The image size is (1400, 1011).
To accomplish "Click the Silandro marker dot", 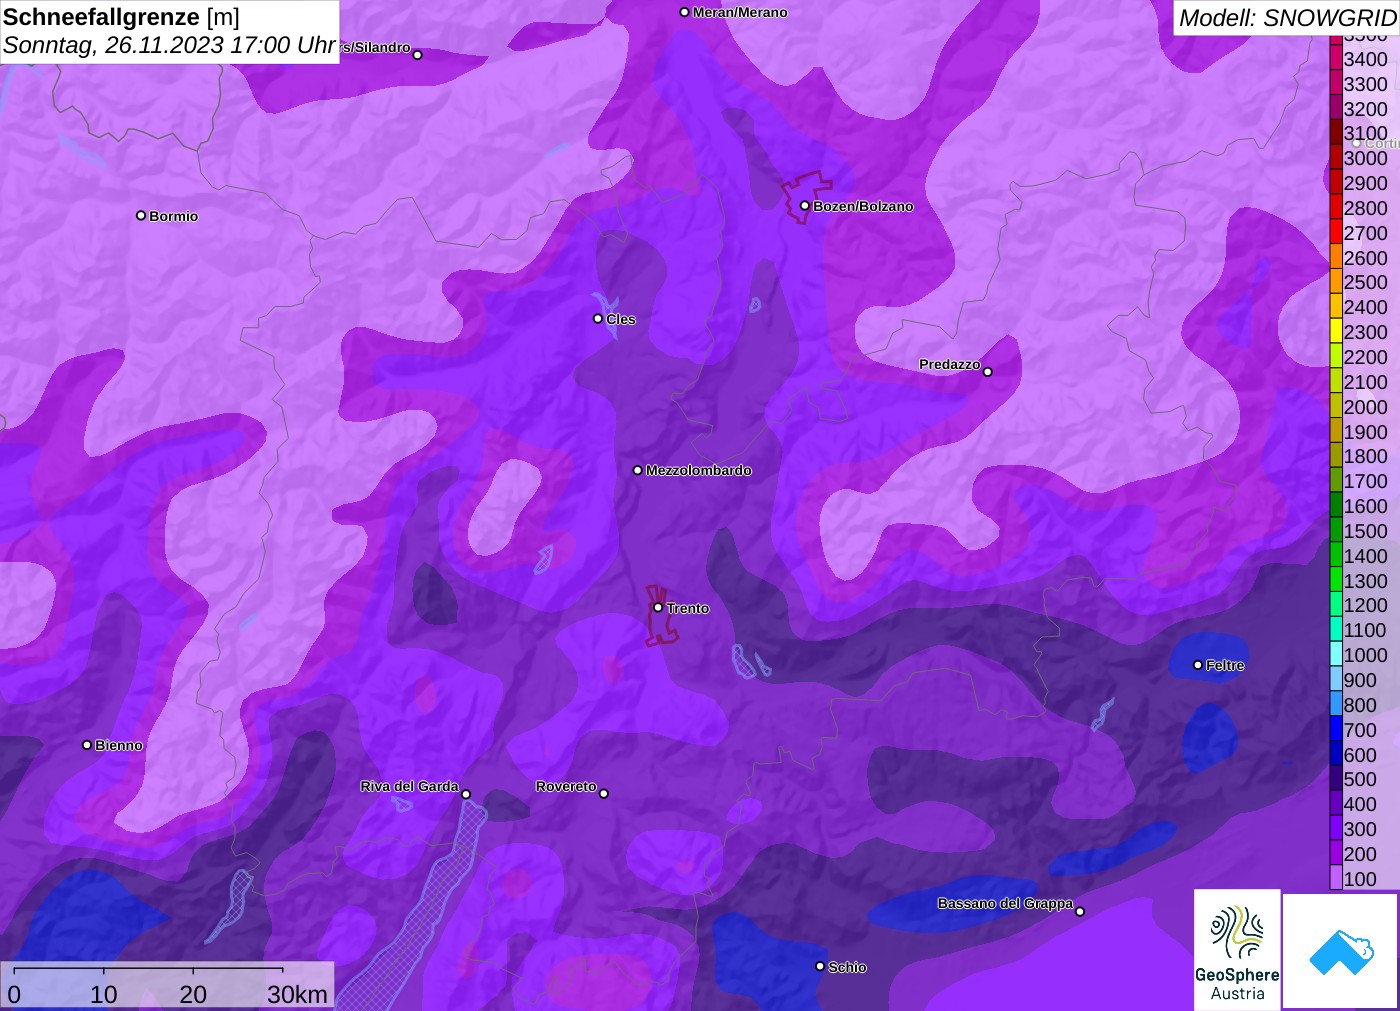I will (x=418, y=55).
